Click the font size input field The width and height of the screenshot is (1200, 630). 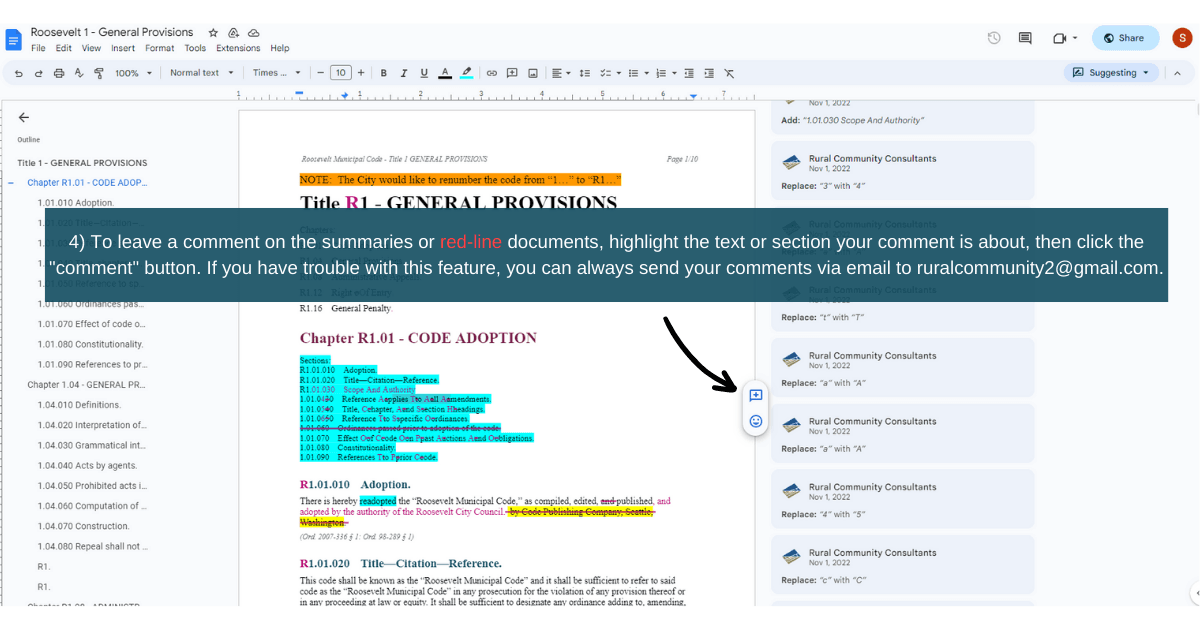340,73
